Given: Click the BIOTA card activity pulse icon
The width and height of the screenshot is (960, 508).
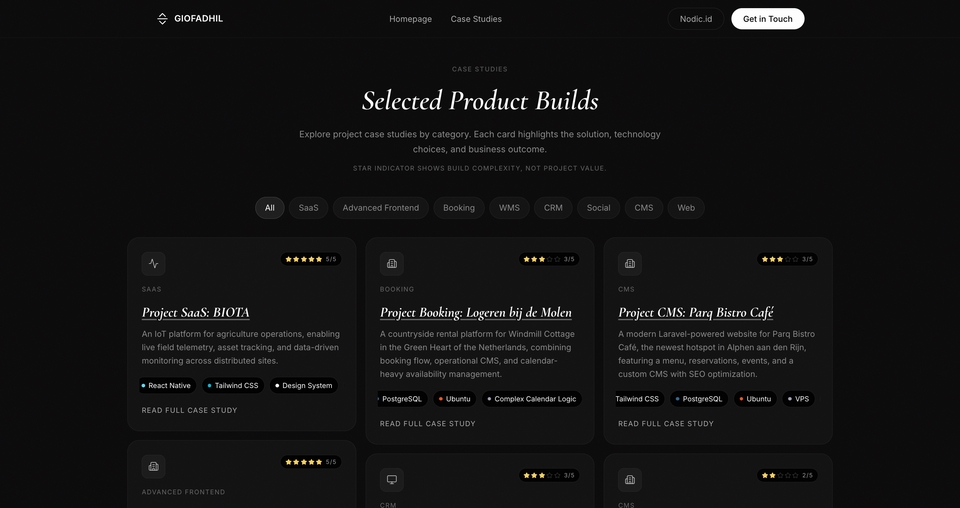Looking at the screenshot, I should click(x=153, y=264).
